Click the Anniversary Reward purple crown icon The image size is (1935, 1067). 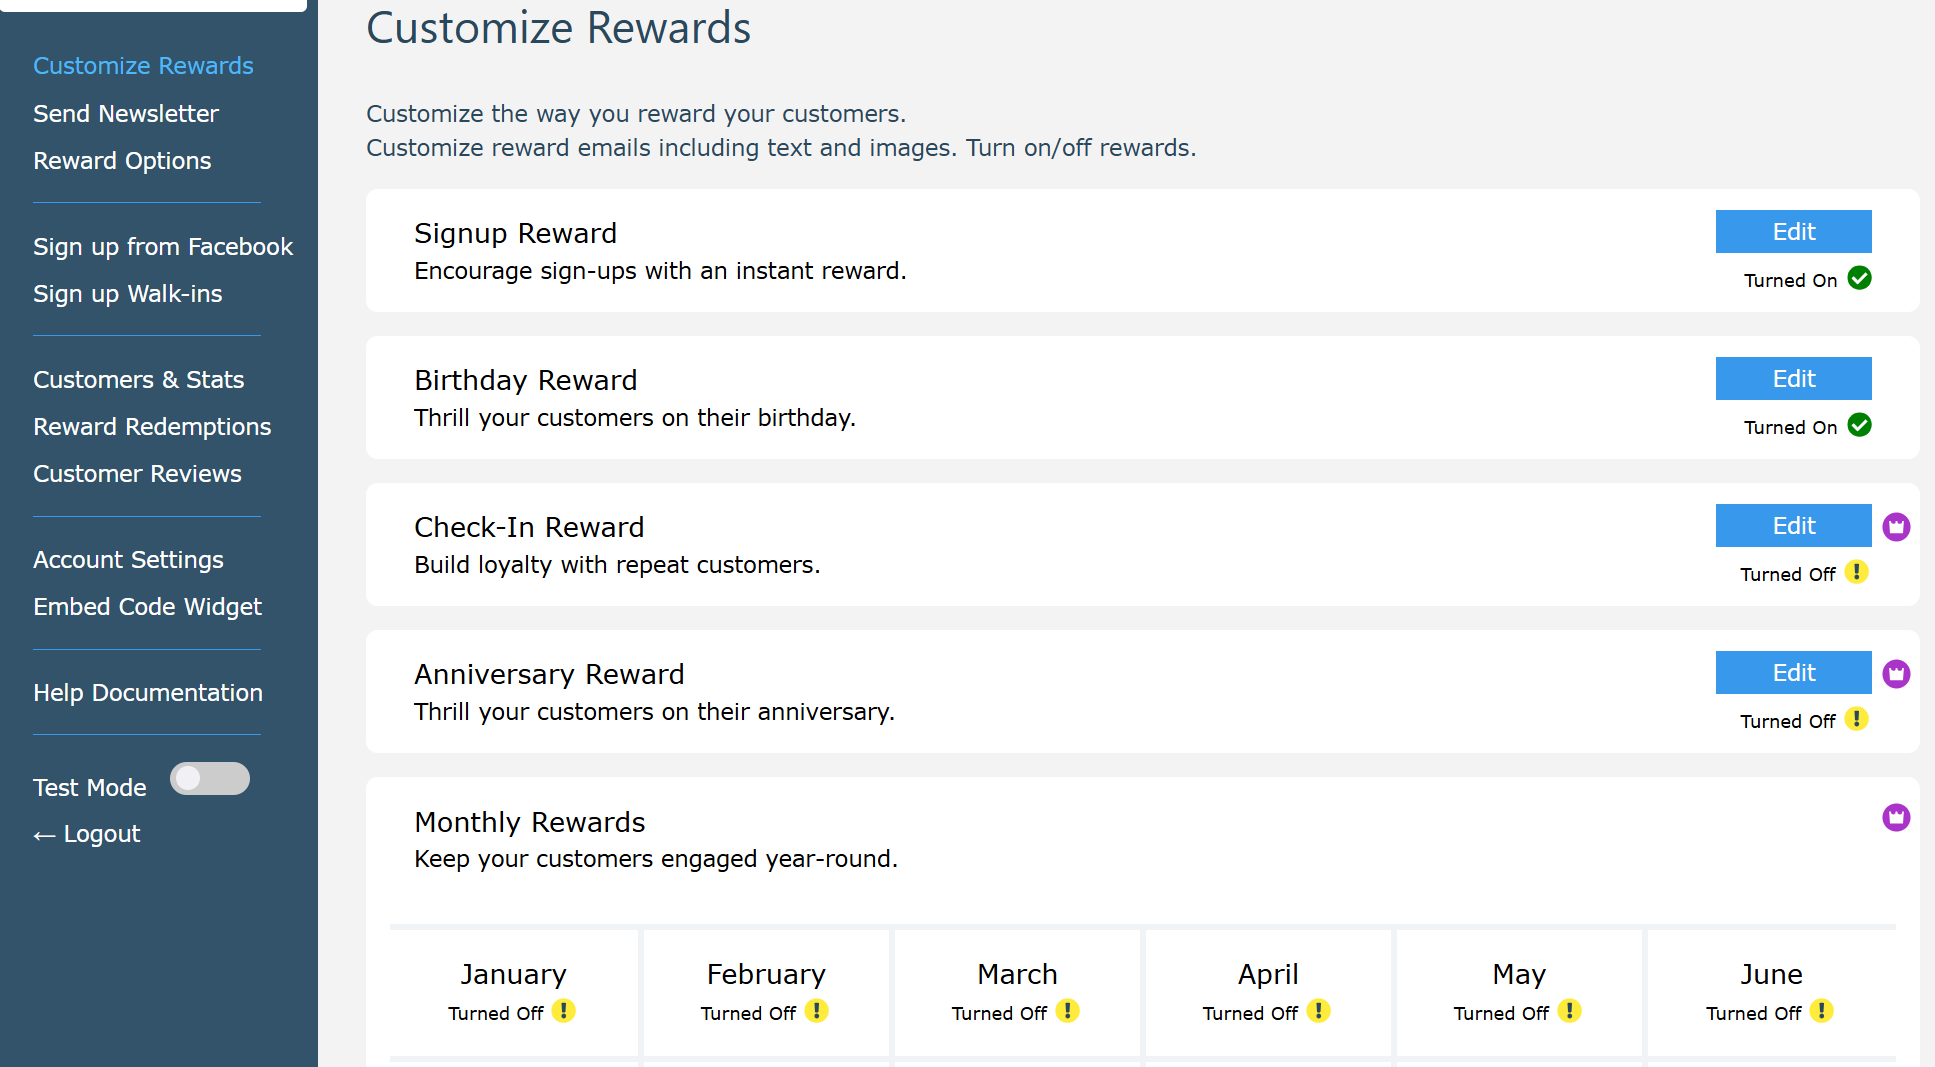(1896, 673)
